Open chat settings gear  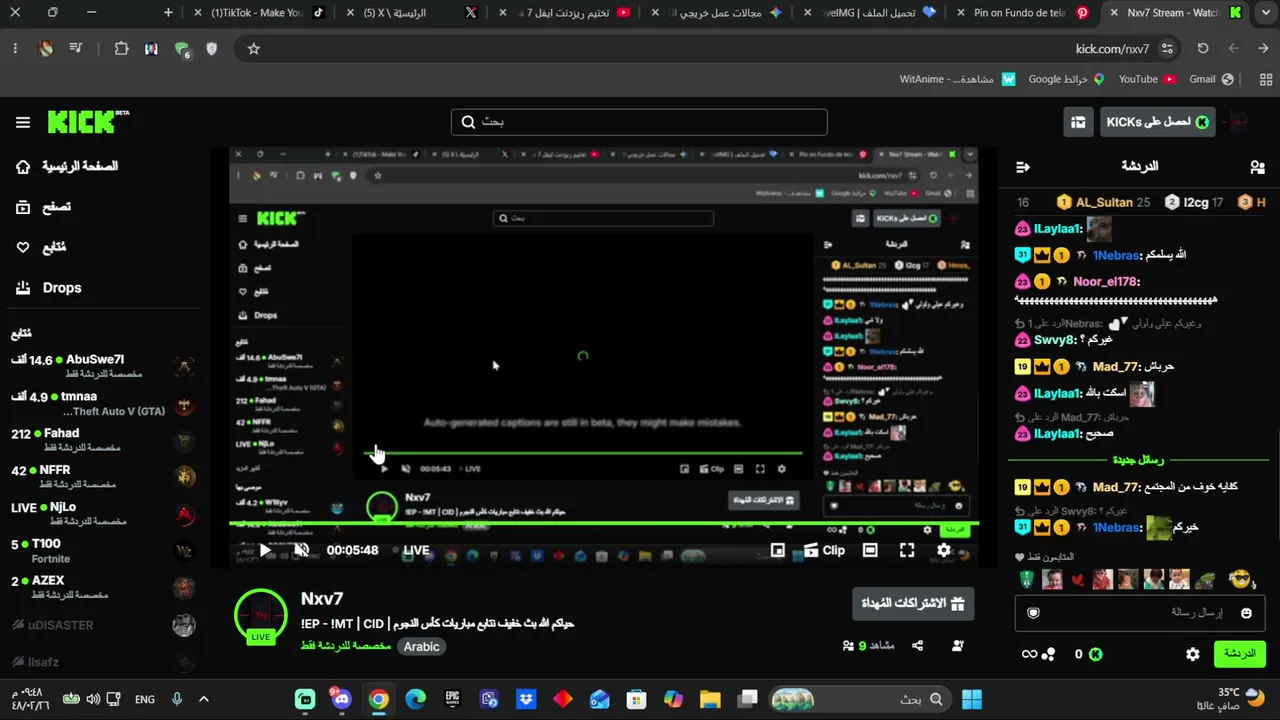1193,654
